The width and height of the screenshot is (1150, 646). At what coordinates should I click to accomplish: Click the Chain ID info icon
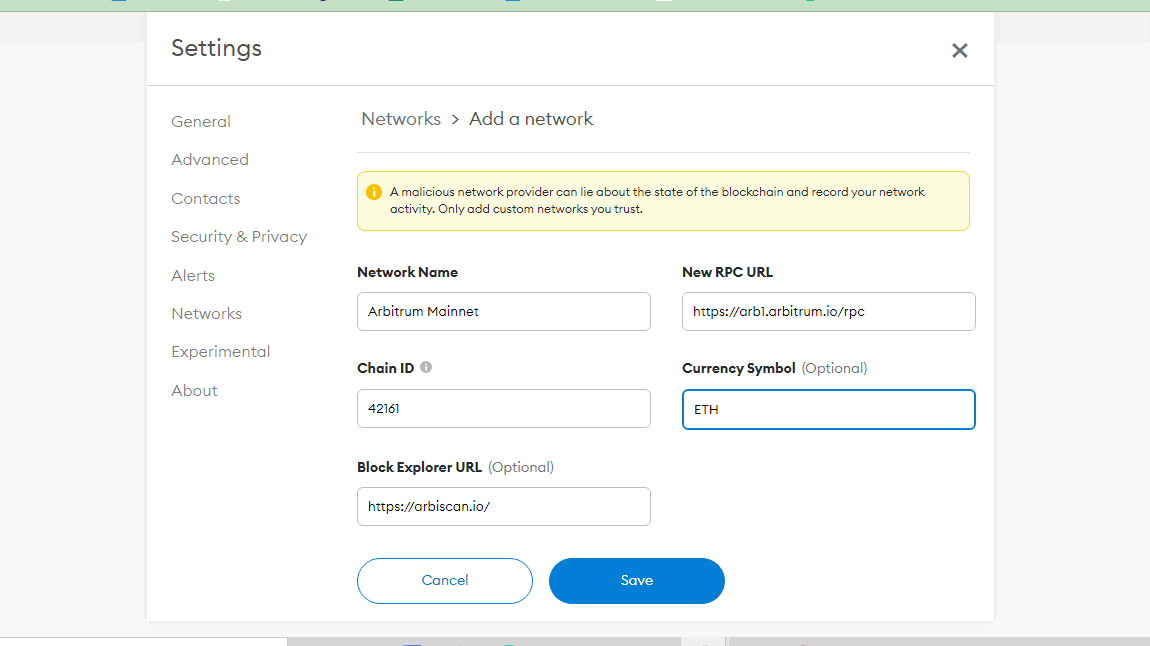tap(426, 367)
